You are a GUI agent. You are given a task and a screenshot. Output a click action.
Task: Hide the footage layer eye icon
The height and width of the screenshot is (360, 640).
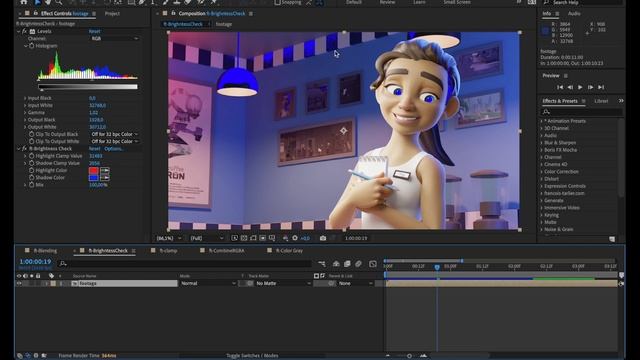coord(19,283)
